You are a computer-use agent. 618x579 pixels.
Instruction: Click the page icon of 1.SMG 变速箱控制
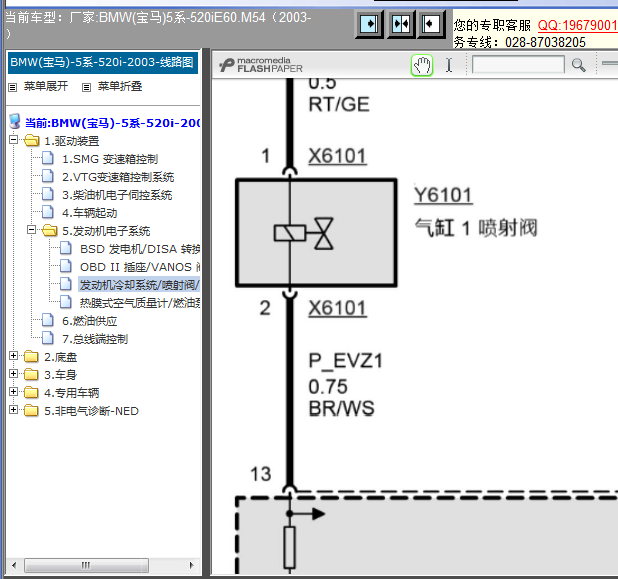48,158
